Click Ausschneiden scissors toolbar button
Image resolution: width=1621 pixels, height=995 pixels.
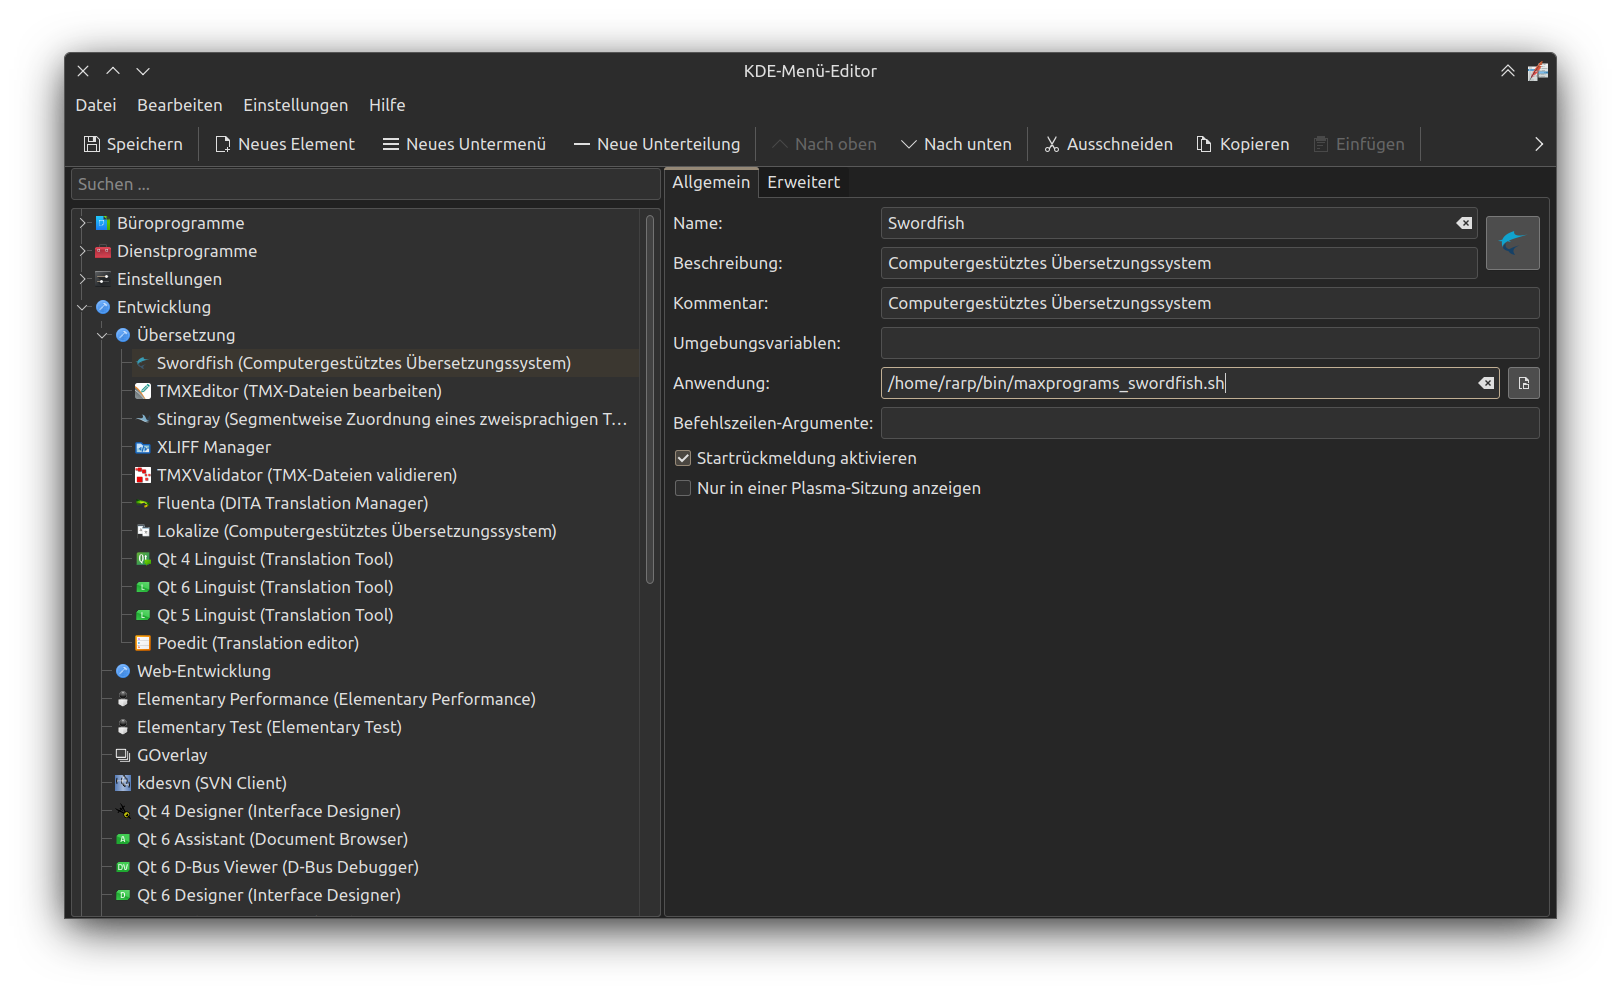coord(1108,144)
